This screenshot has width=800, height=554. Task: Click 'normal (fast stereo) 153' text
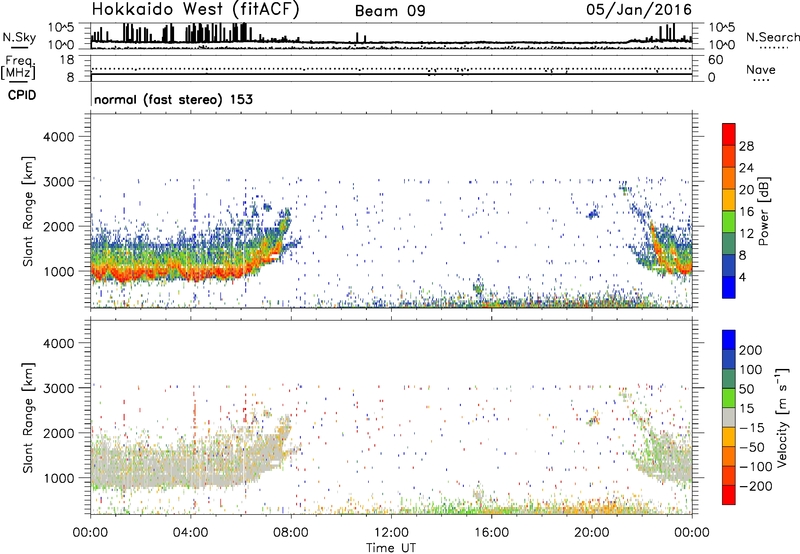click(x=173, y=99)
